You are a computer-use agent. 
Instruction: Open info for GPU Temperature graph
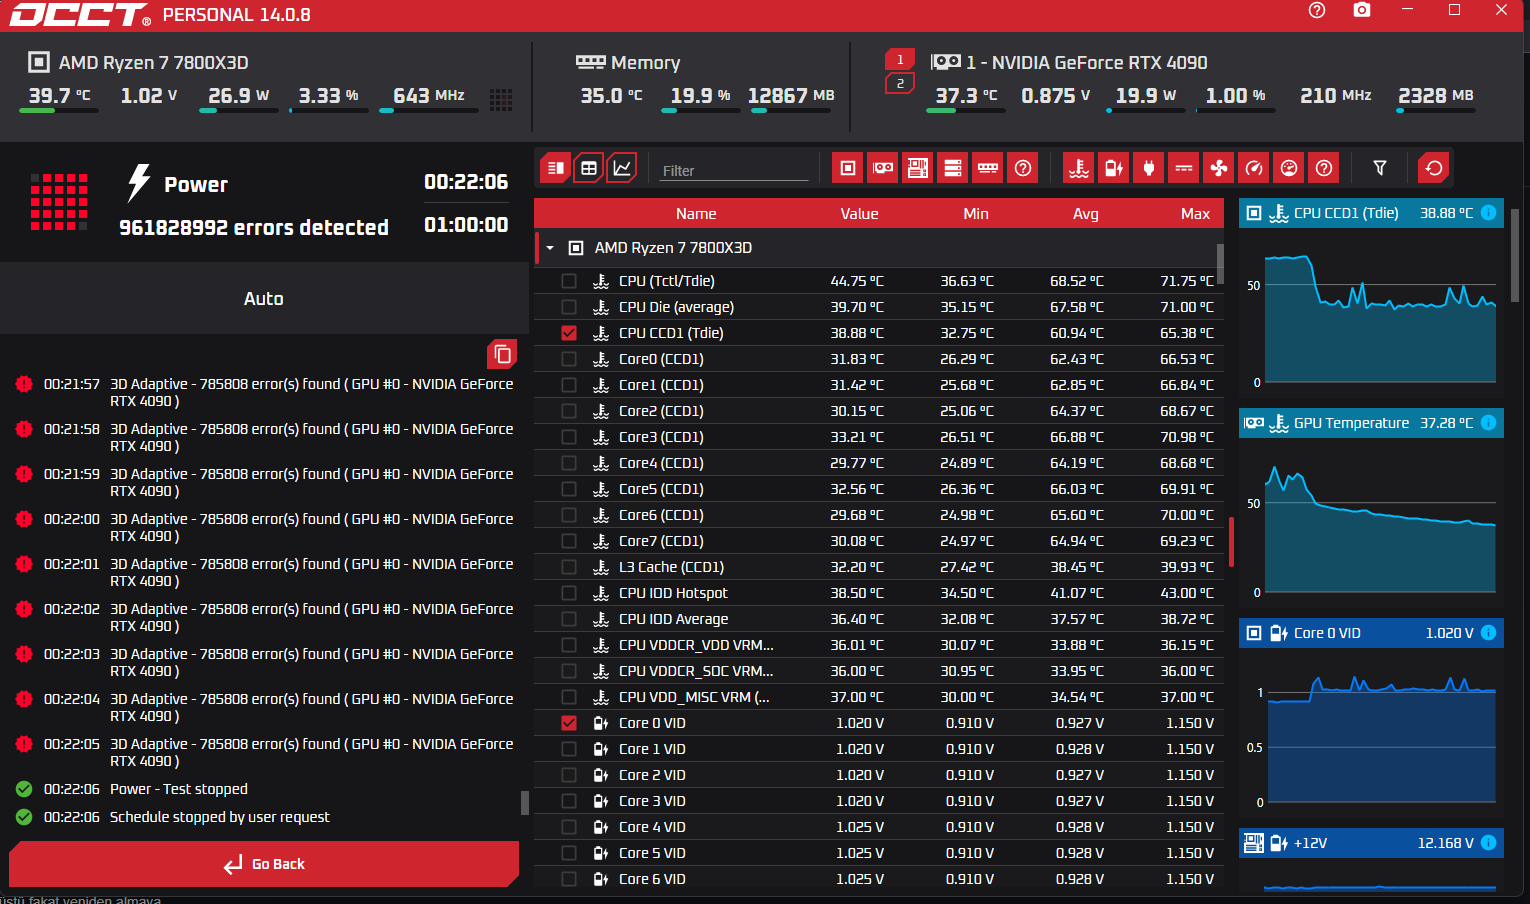pyautogui.click(x=1488, y=423)
